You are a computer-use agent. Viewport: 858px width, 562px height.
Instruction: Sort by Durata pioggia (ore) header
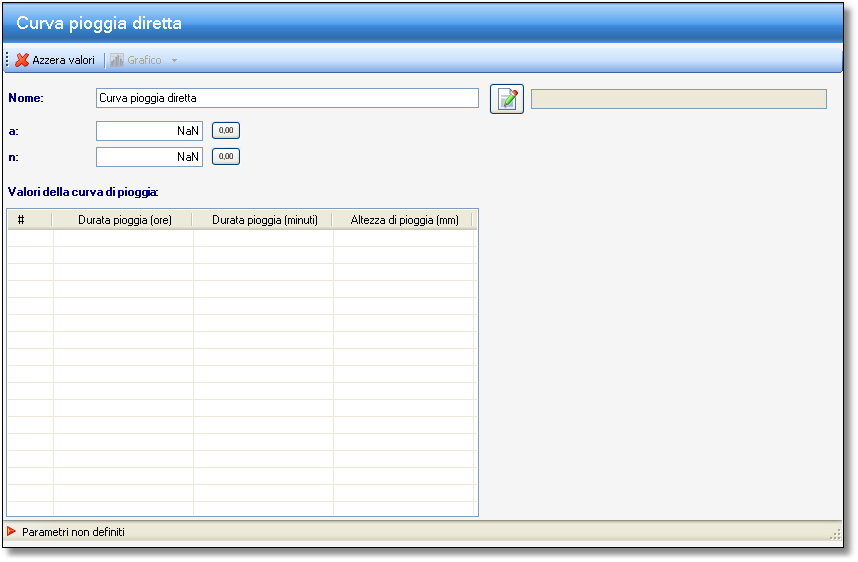123,220
